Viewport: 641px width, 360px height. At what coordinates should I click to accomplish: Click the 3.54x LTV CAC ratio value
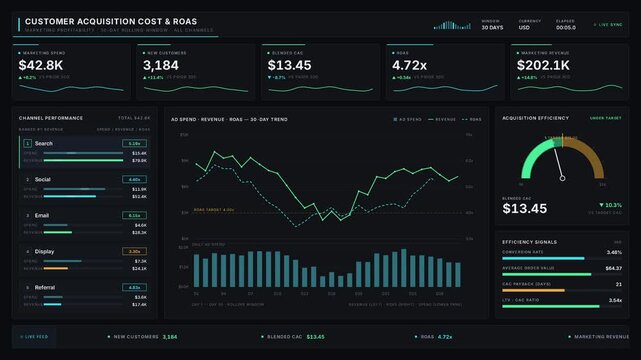(615, 300)
